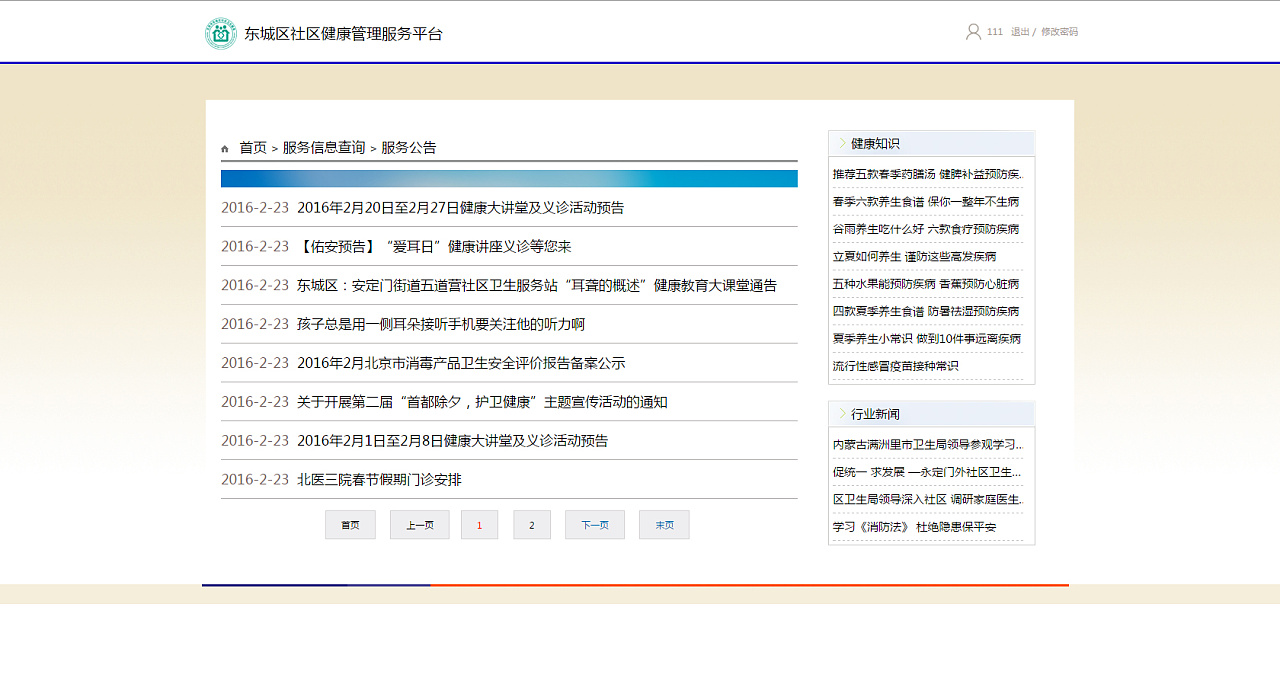
Task: Open 健康知识 section header
Action: (875, 144)
